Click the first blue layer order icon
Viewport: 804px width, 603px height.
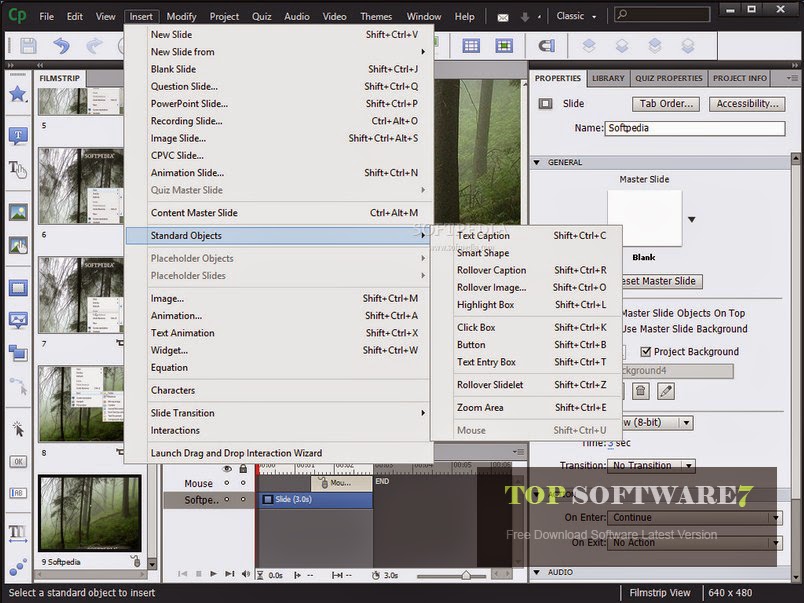point(589,46)
